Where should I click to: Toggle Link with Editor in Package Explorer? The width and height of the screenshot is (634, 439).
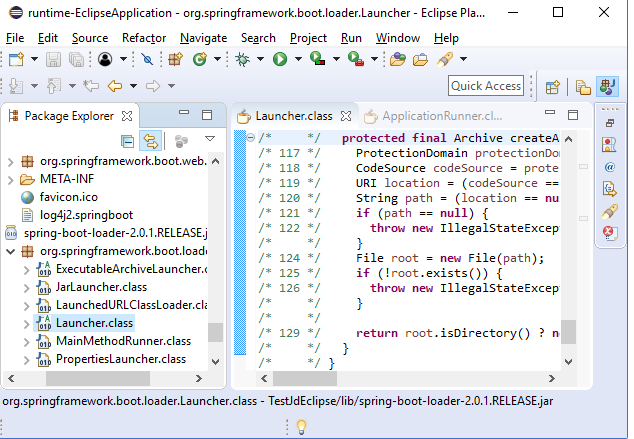click(150, 141)
